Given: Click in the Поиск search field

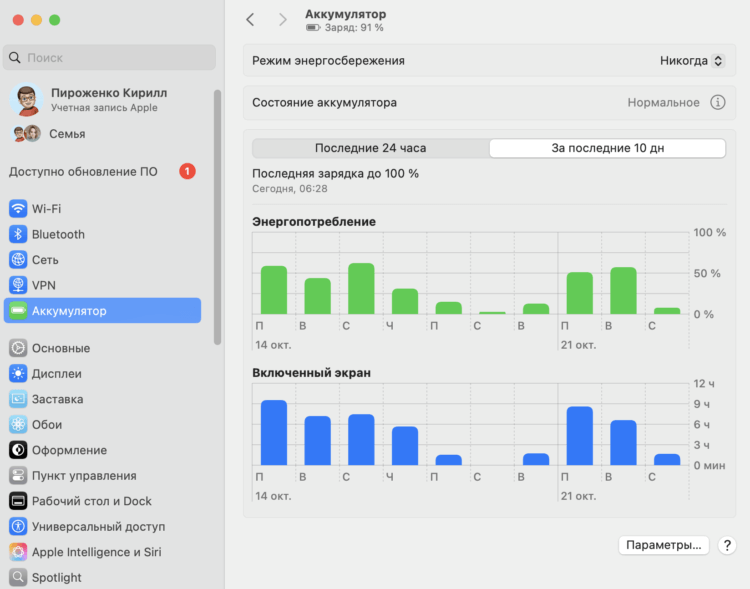Looking at the screenshot, I should 110,58.
